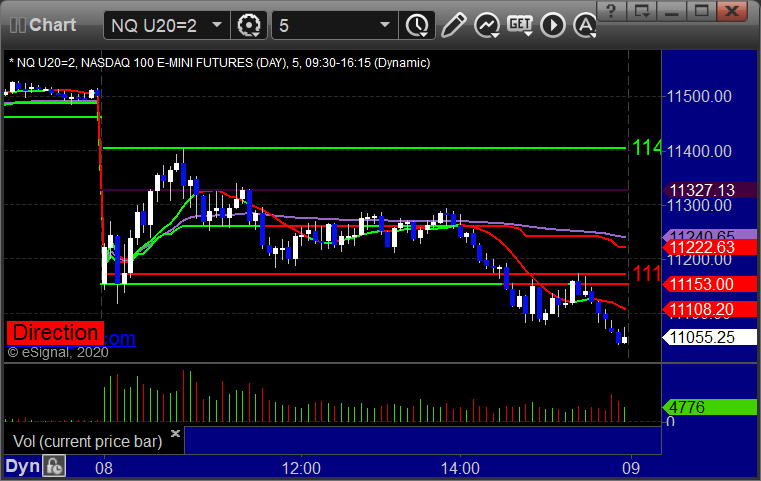Image resolution: width=761 pixels, height=481 pixels.
Task: Open the symbol settings gear icon
Action: click(248, 25)
